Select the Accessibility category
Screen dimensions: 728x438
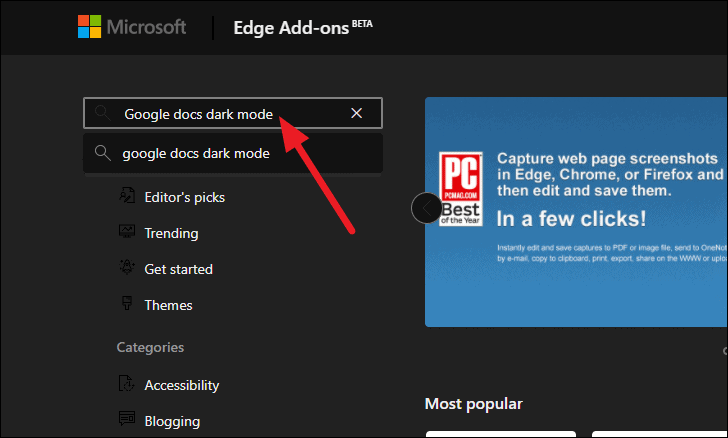[x=182, y=385]
